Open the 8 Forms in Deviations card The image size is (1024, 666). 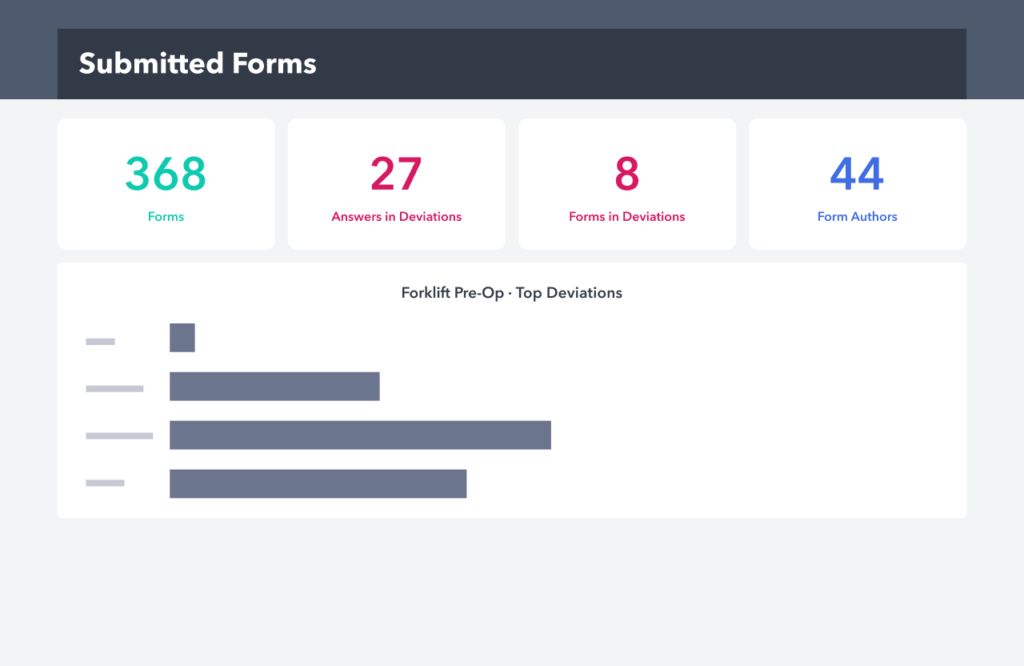[627, 183]
